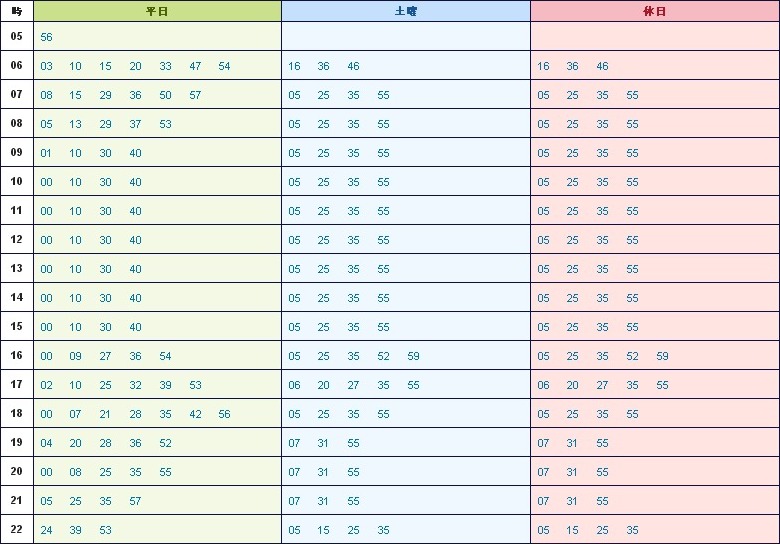The height and width of the screenshot is (544, 780).
Task: Click Saturday 06 hour departure at 46
Action: (x=353, y=66)
